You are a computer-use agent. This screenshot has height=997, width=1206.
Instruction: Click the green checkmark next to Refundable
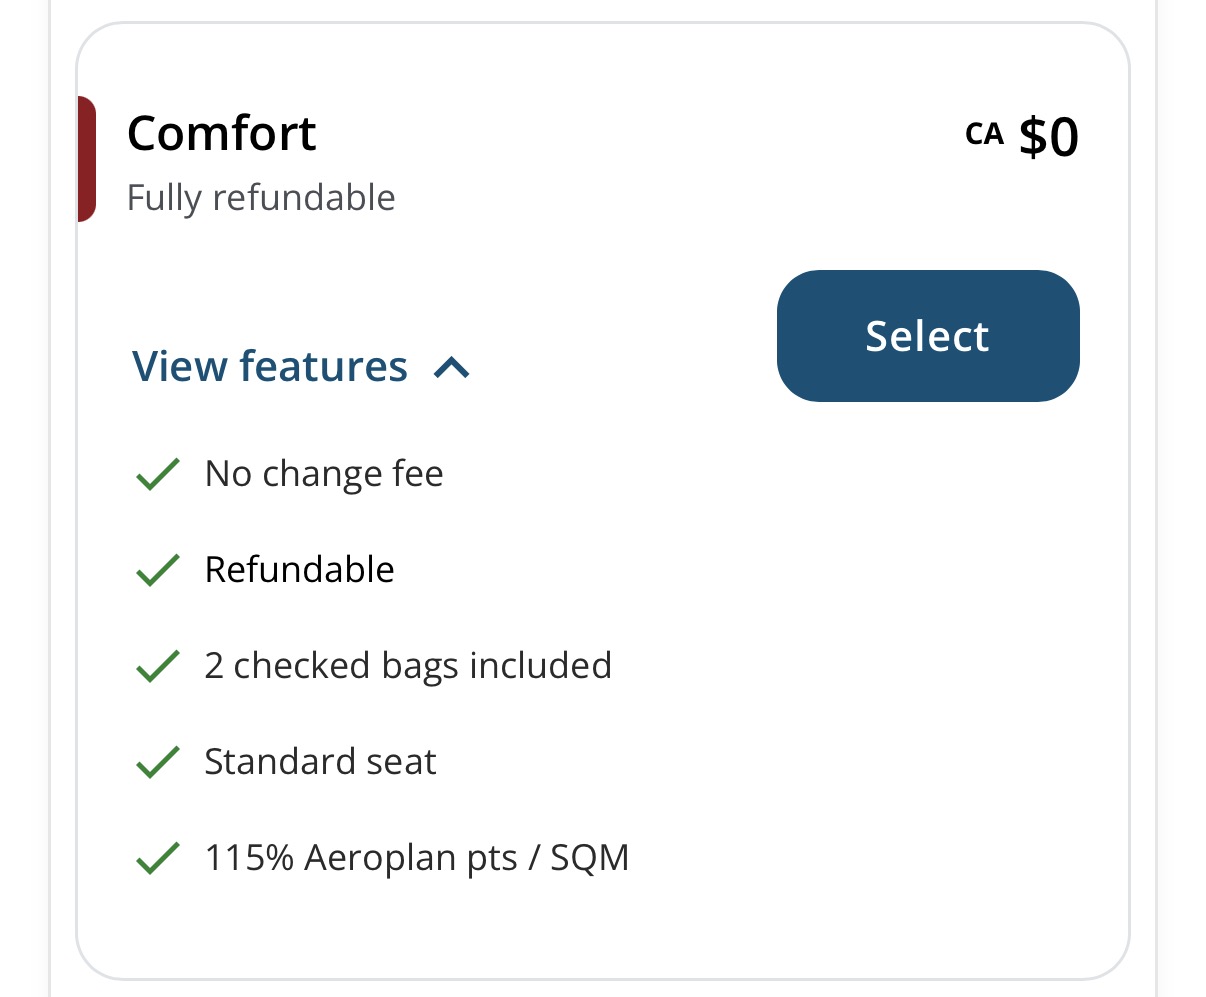[x=157, y=570]
